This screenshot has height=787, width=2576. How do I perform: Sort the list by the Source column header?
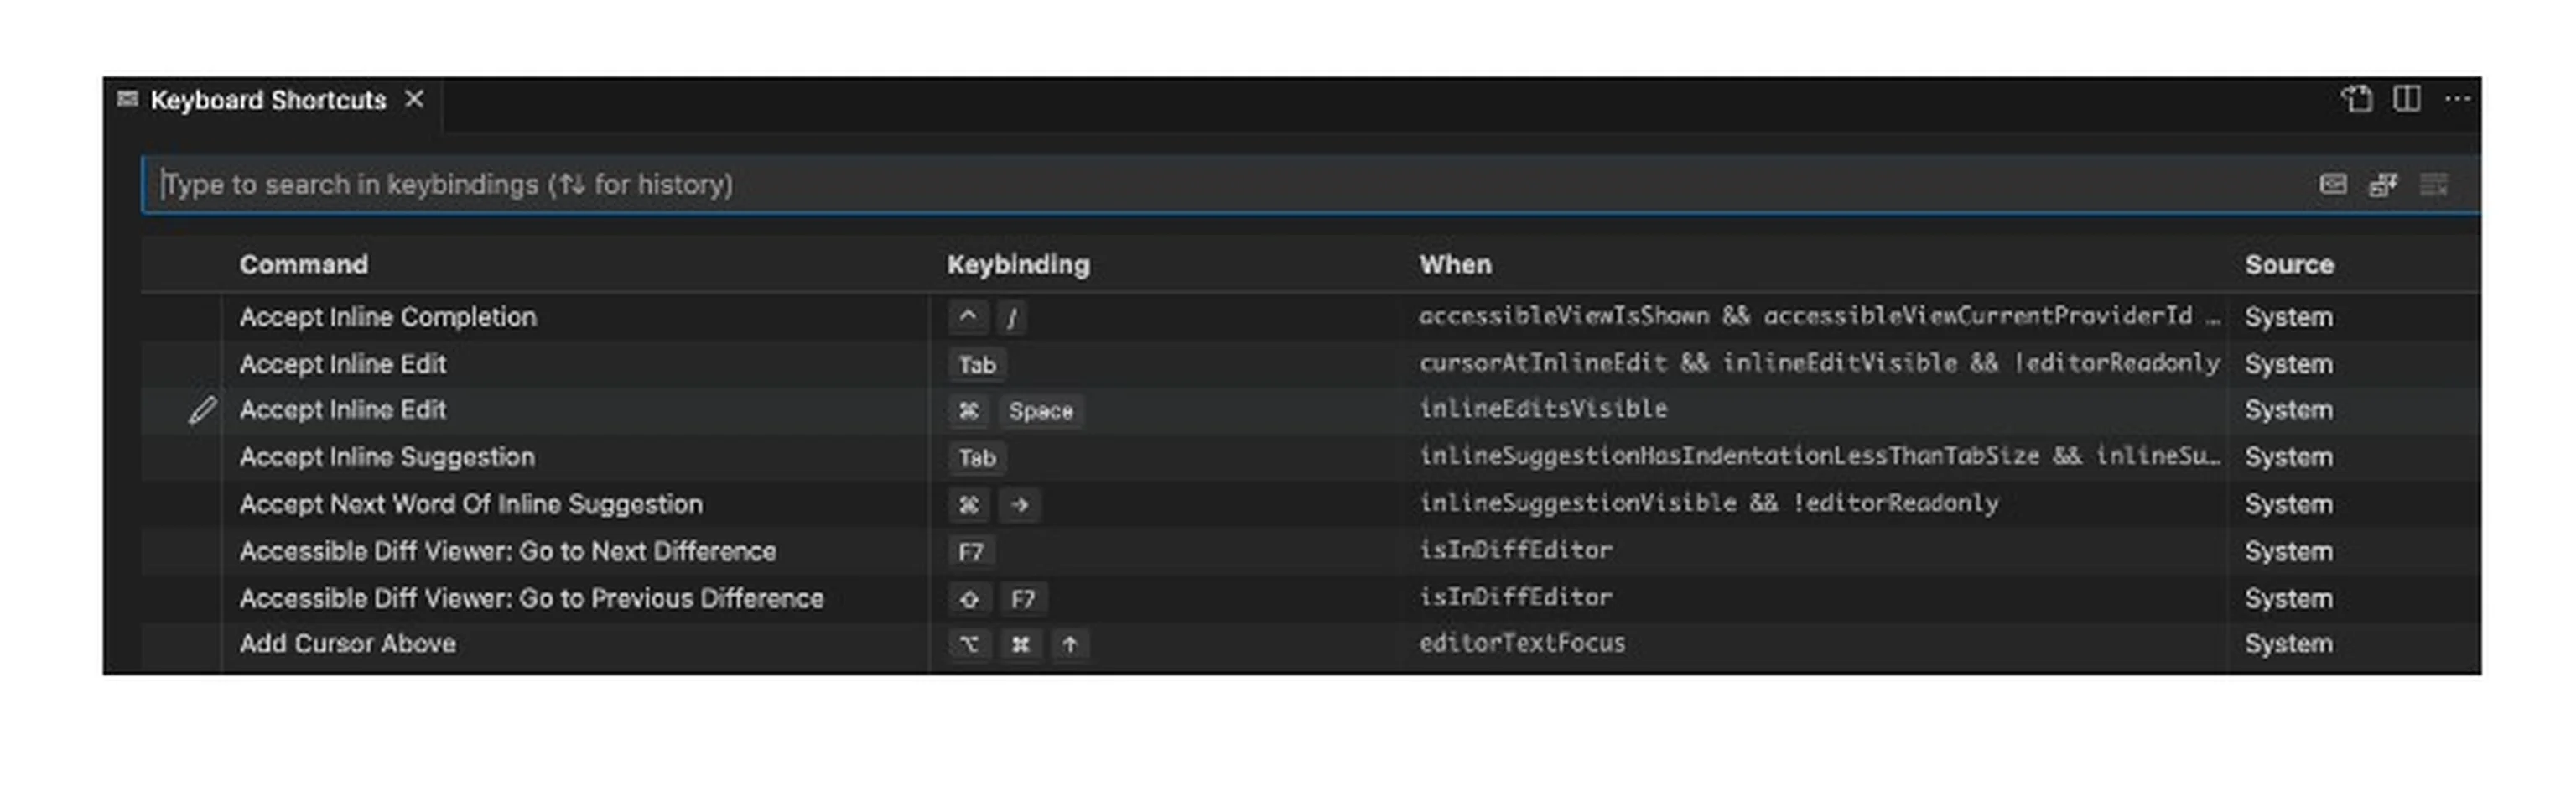coord(2290,264)
